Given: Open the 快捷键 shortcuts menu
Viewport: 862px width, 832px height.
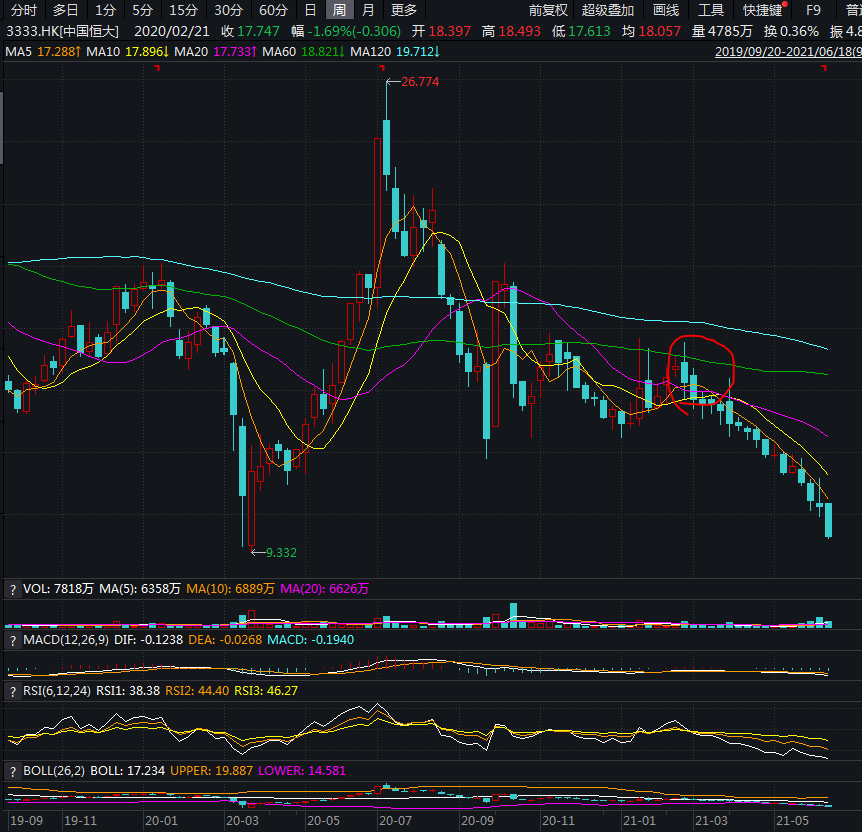Looking at the screenshot, I should point(762,10).
